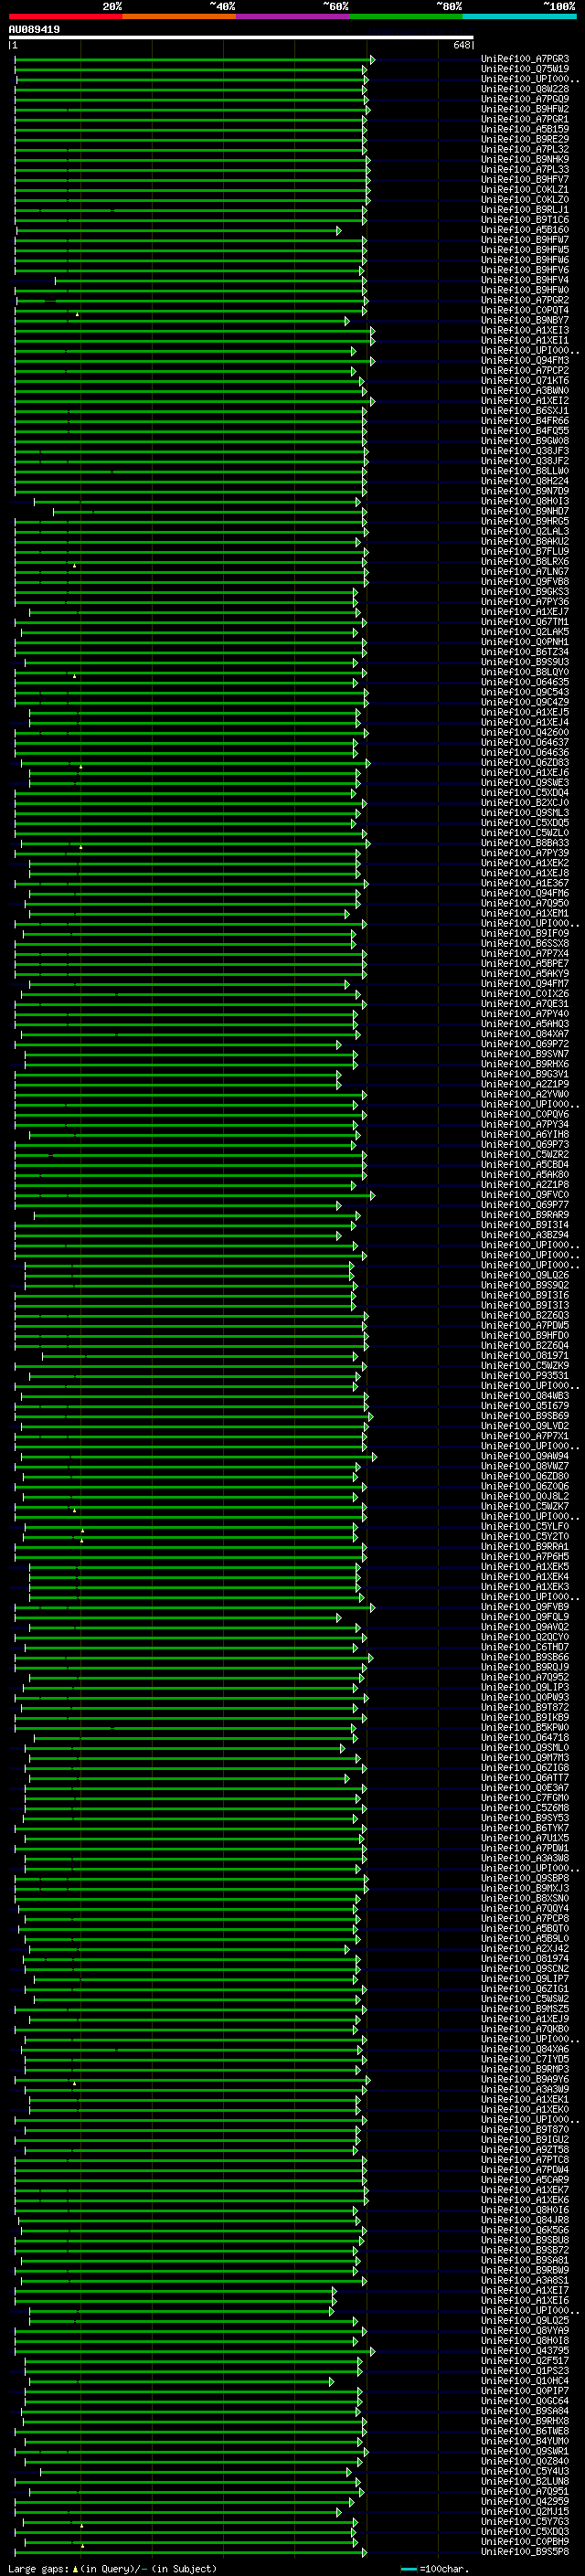
Task: Select the query name AU089419
Action: click(x=34, y=30)
